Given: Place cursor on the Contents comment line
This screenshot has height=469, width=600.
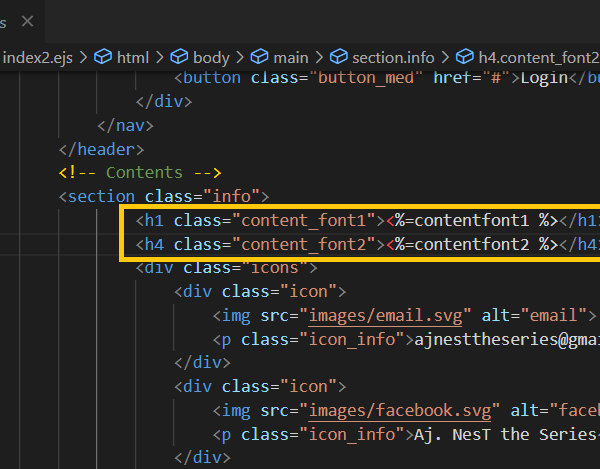Looking at the screenshot, I should pos(140,172).
